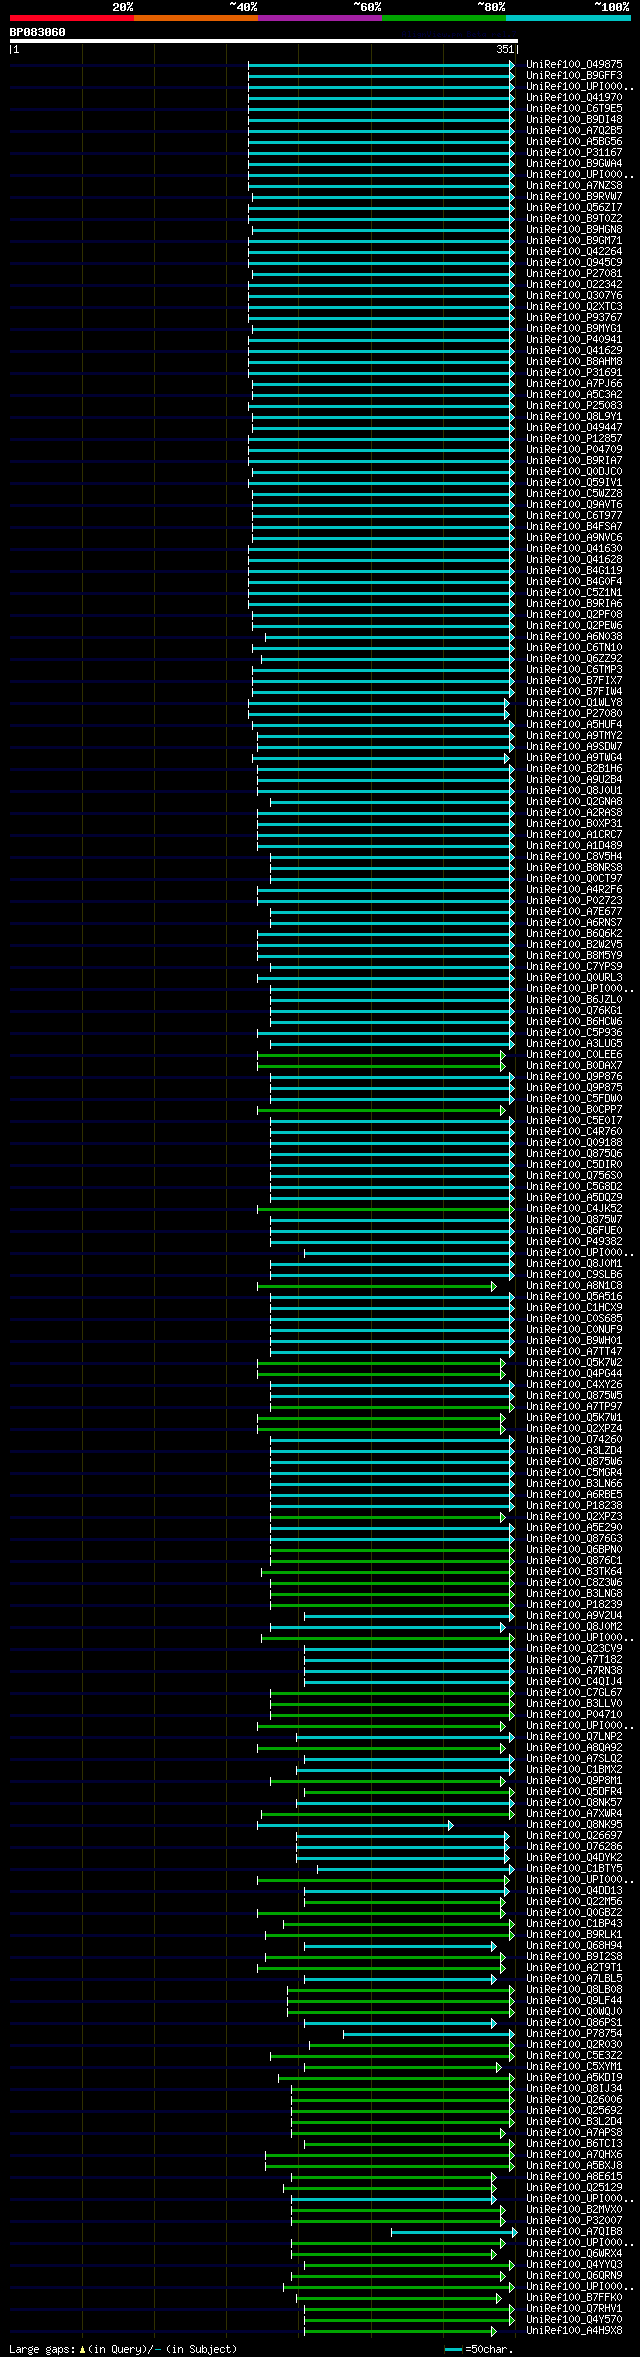Select hit label UniRef100_Q68H94

tap(574, 1945)
